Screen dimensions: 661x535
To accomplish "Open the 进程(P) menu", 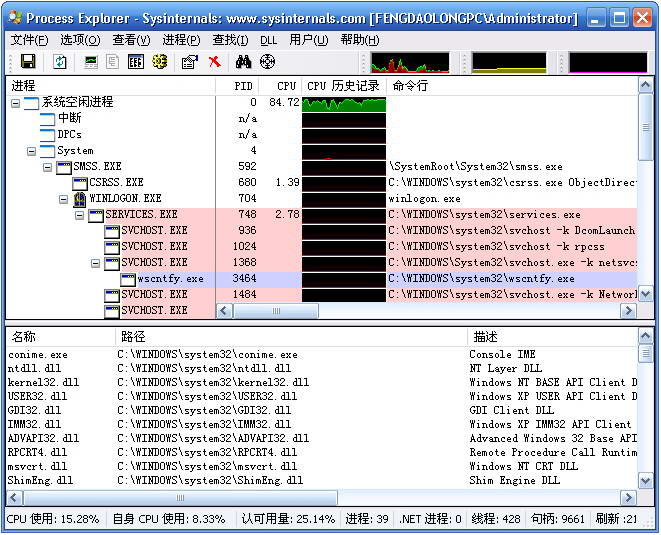I will (x=181, y=40).
